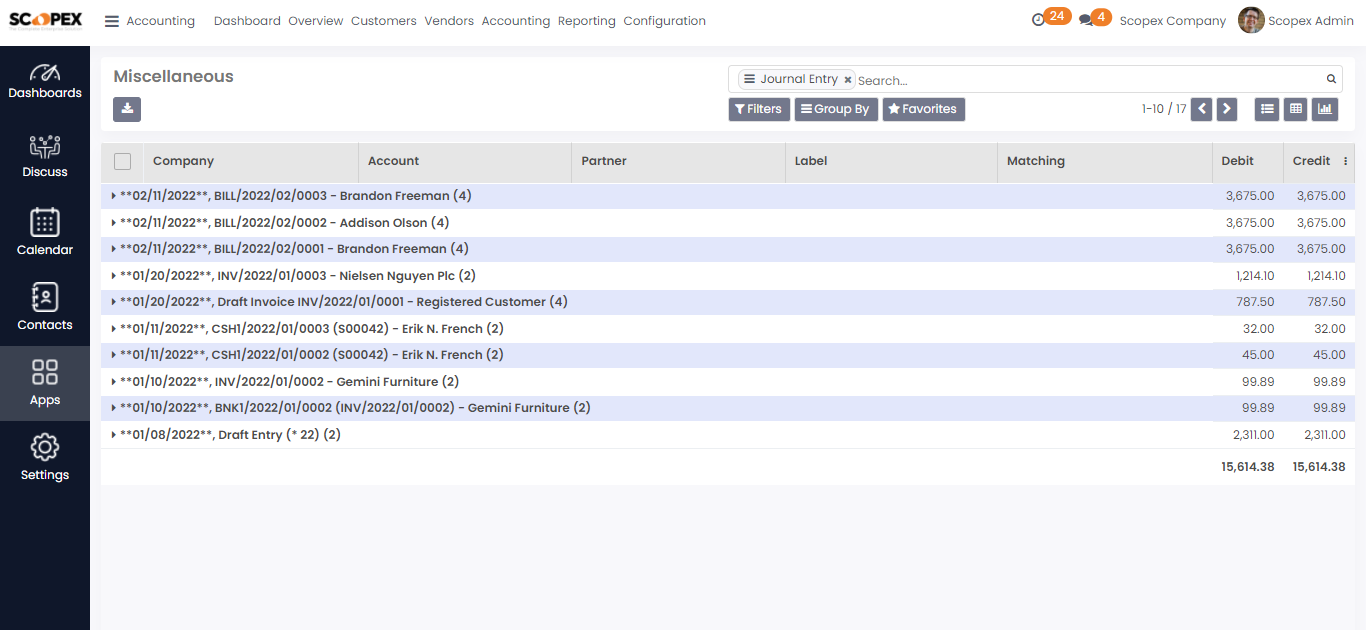Screen dimensions: 1366x630
Task: Click the Scopex Admin user name
Action: pos(1311,21)
